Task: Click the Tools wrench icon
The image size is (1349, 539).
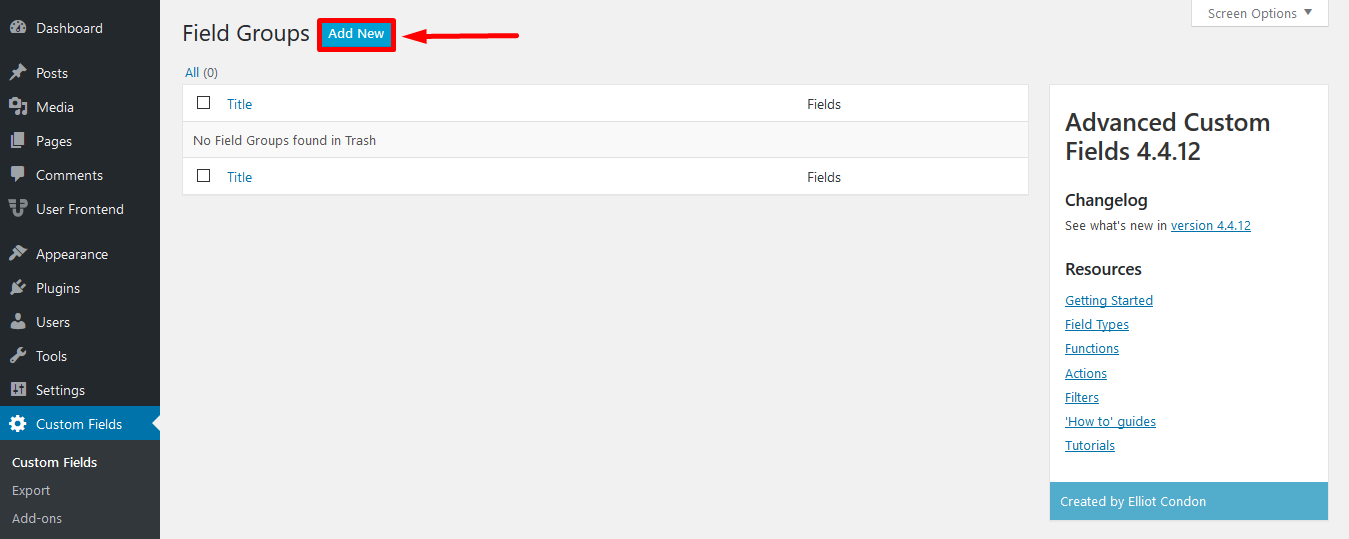Action: coord(18,356)
